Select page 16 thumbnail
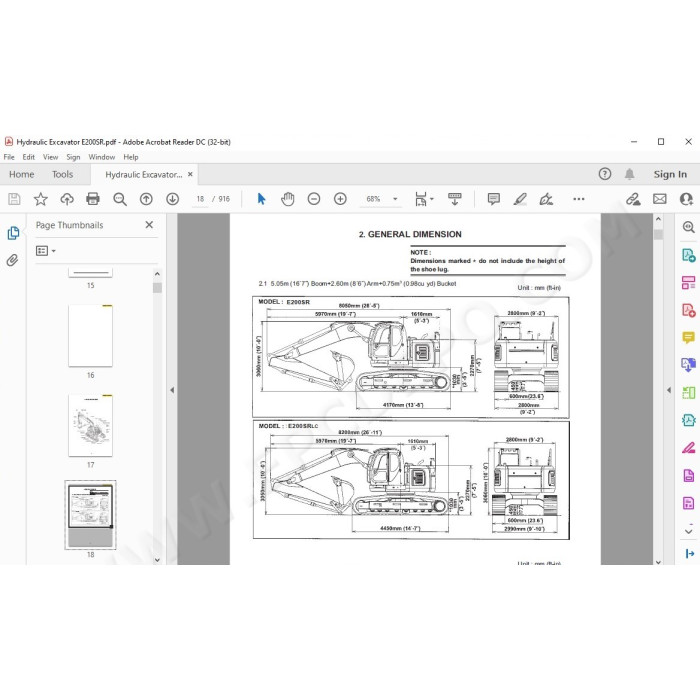Viewport: 700px width, 700px height. (91, 336)
